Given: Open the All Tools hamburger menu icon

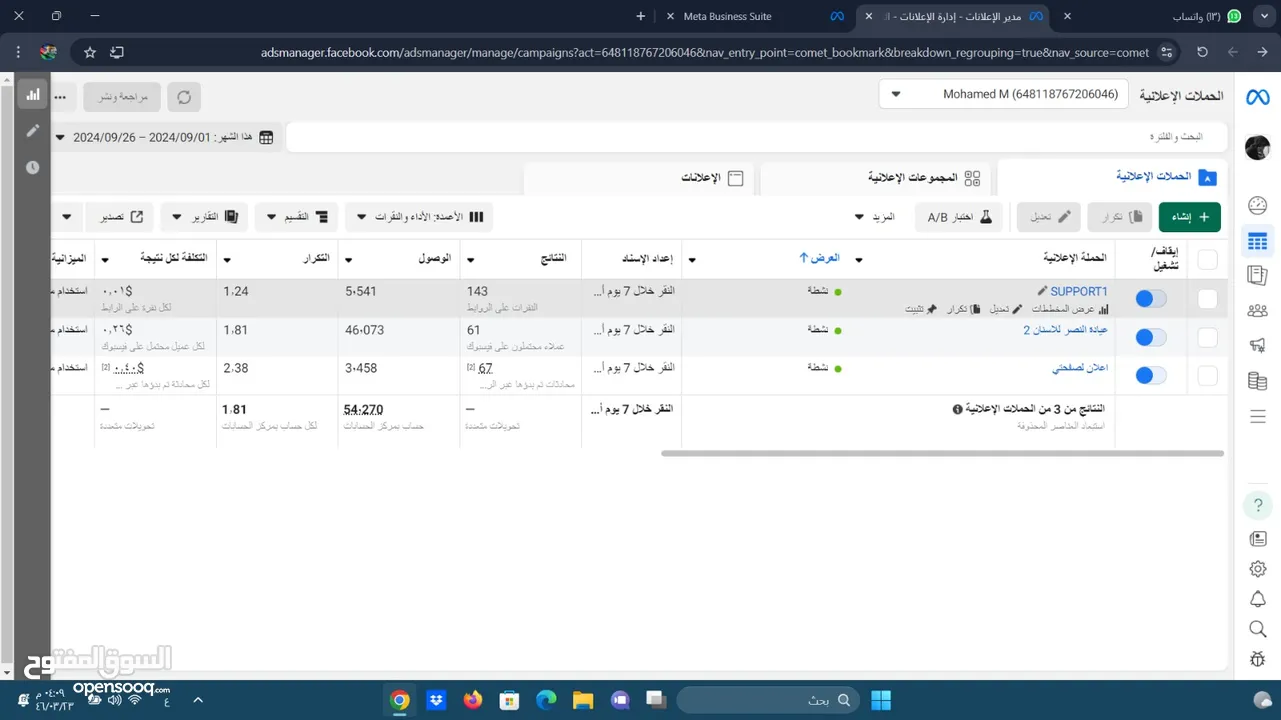Looking at the screenshot, I should point(1257,416).
